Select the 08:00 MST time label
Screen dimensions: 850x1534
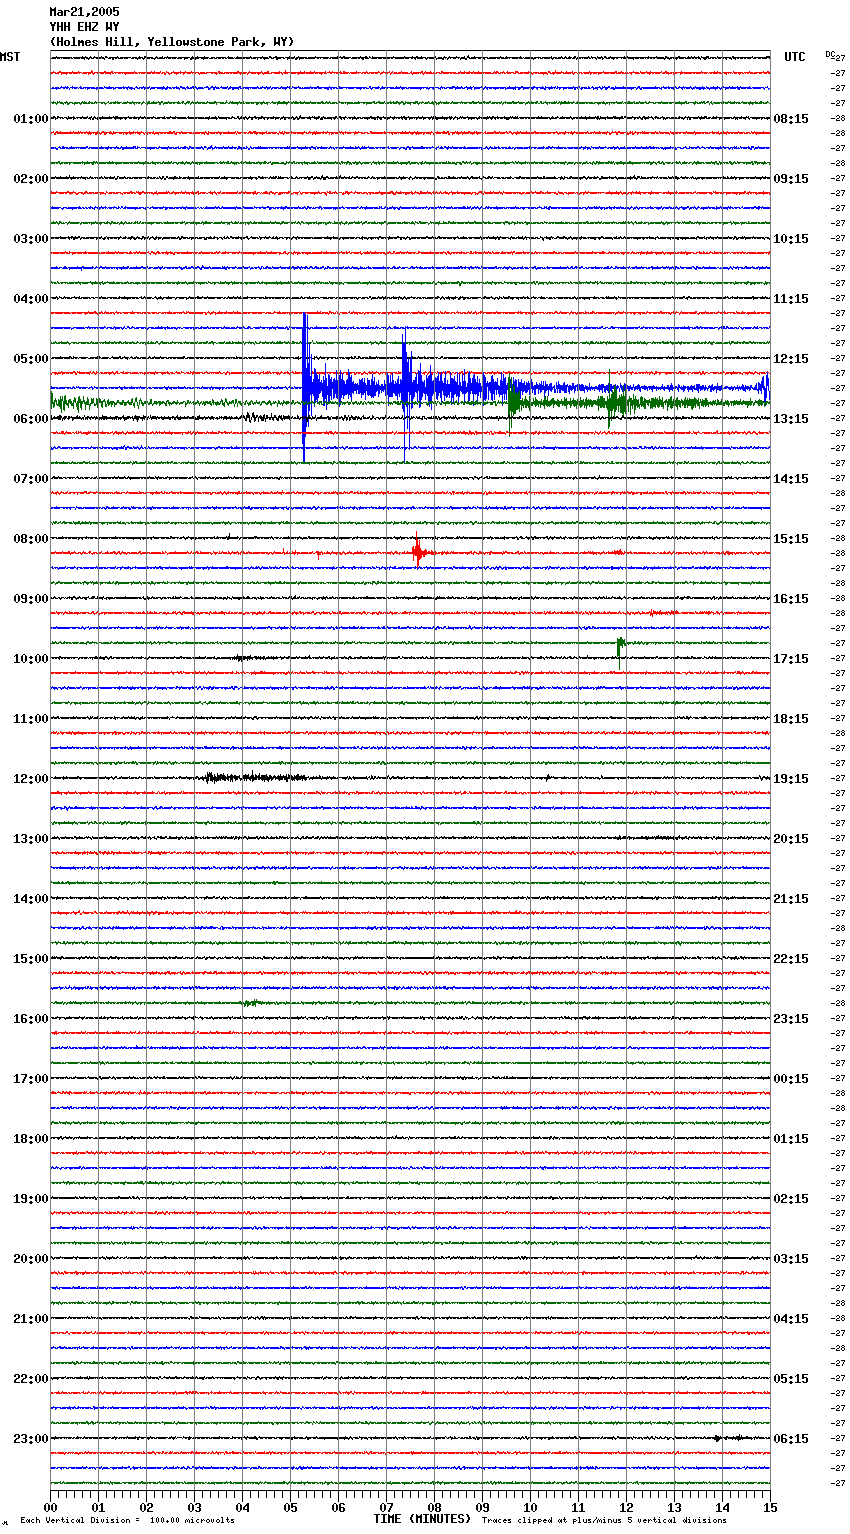coord(31,539)
